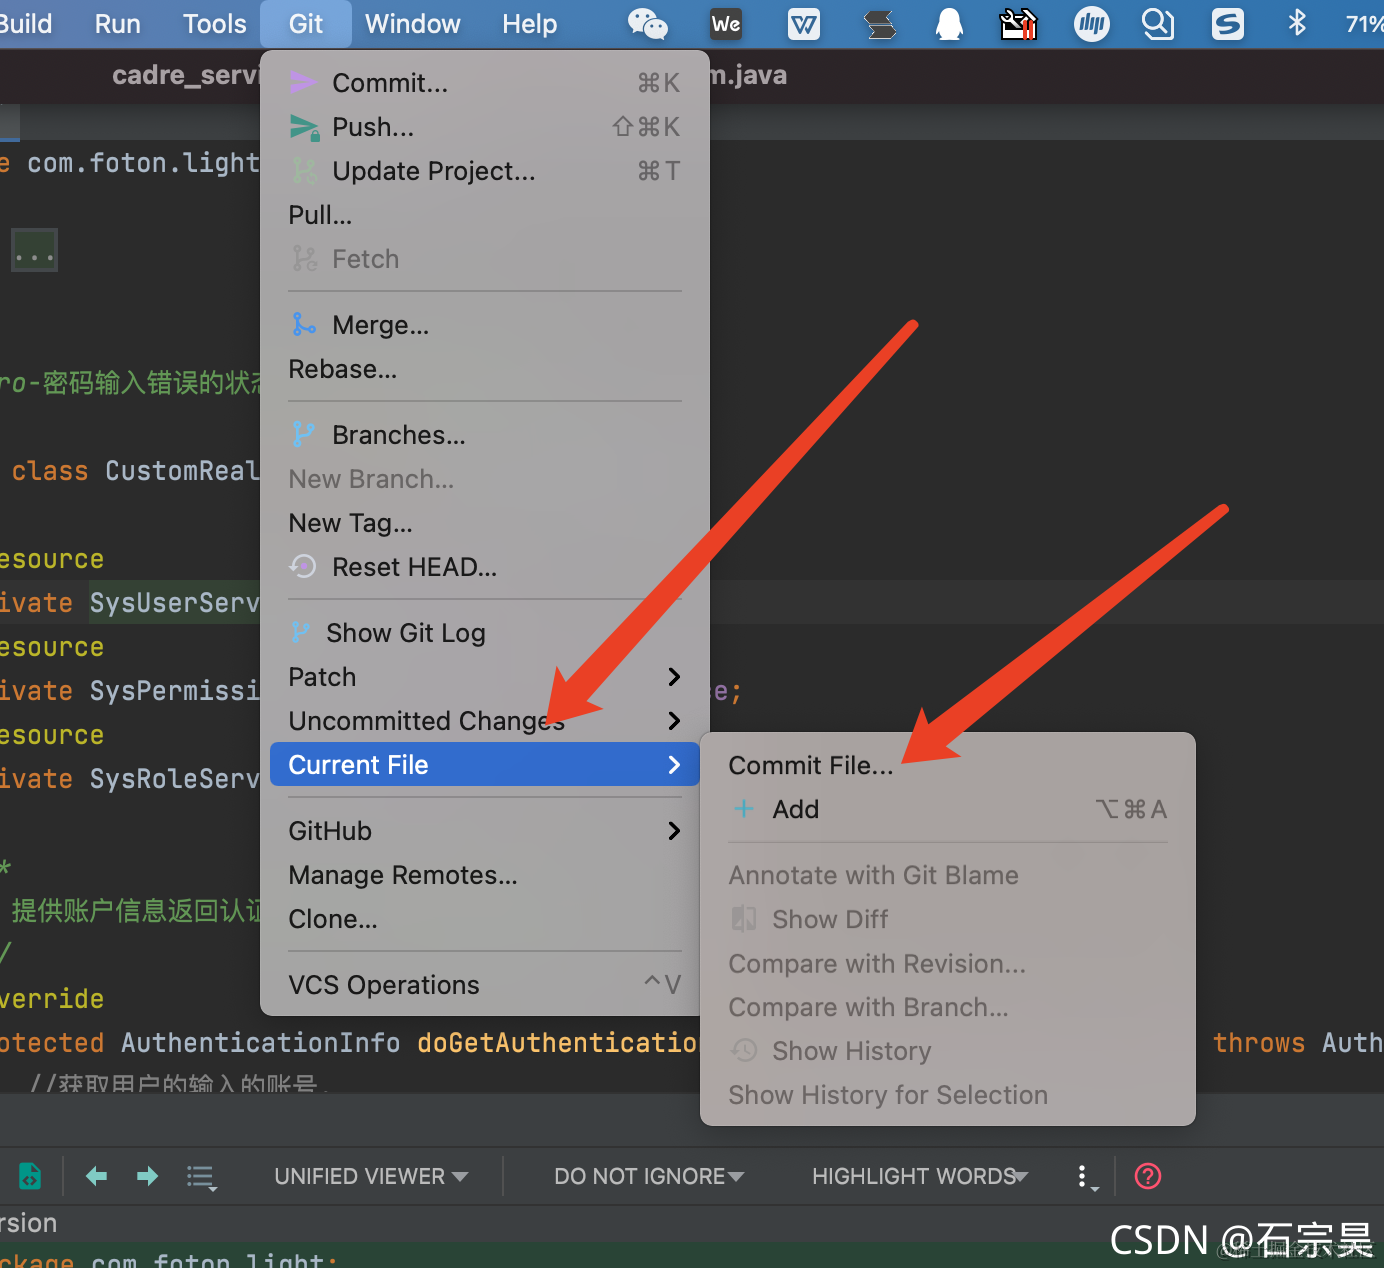Click the QQ penguin menu bar icon
The image size is (1384, 1268).
(x=949, y=23)
